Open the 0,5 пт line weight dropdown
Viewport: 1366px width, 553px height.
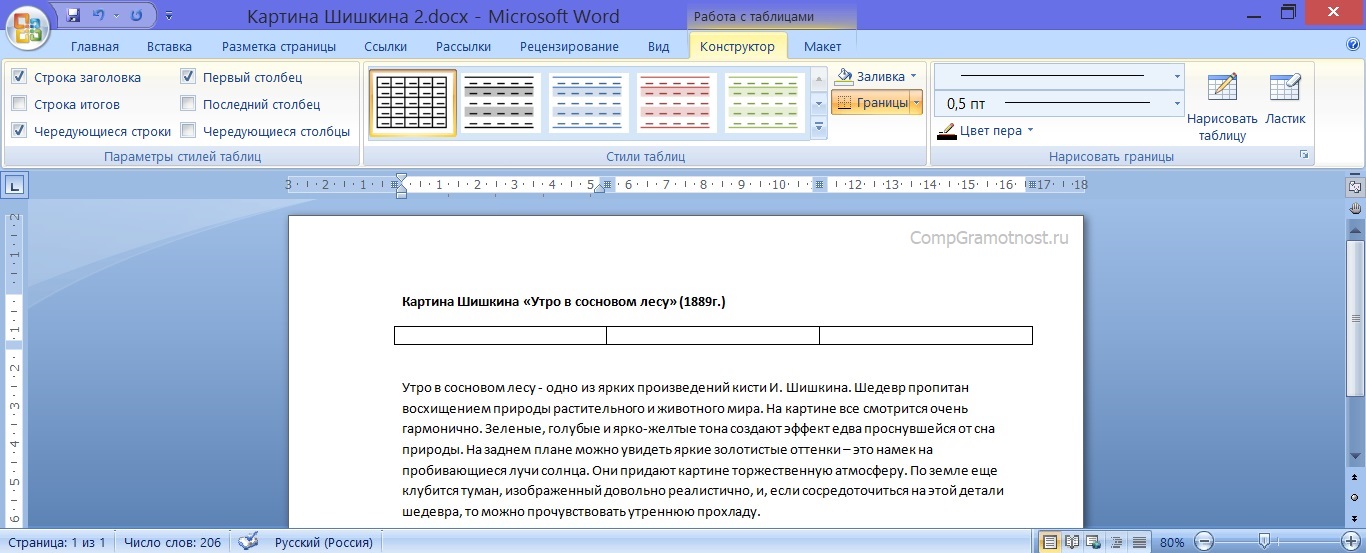point(1177,103)
